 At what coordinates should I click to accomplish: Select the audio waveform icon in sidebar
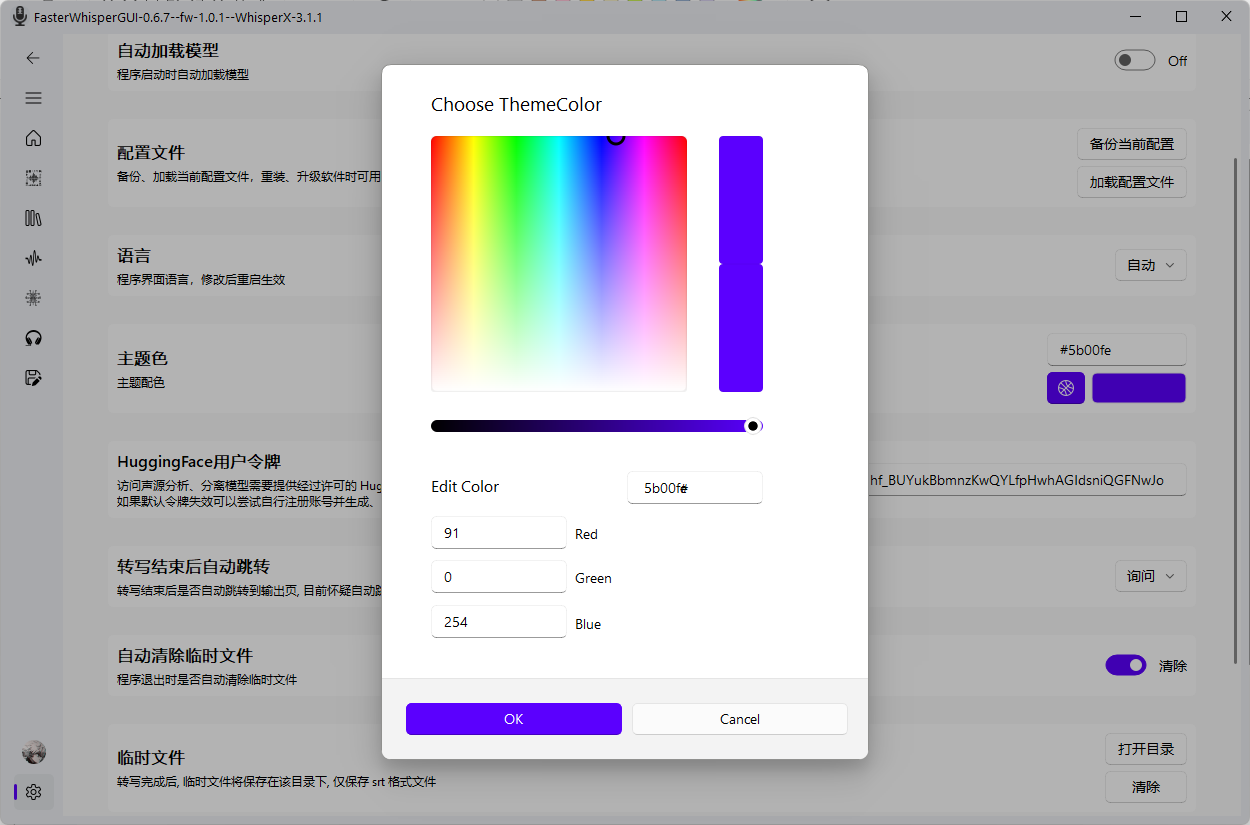pyautogui.click(x=33, y=258)
